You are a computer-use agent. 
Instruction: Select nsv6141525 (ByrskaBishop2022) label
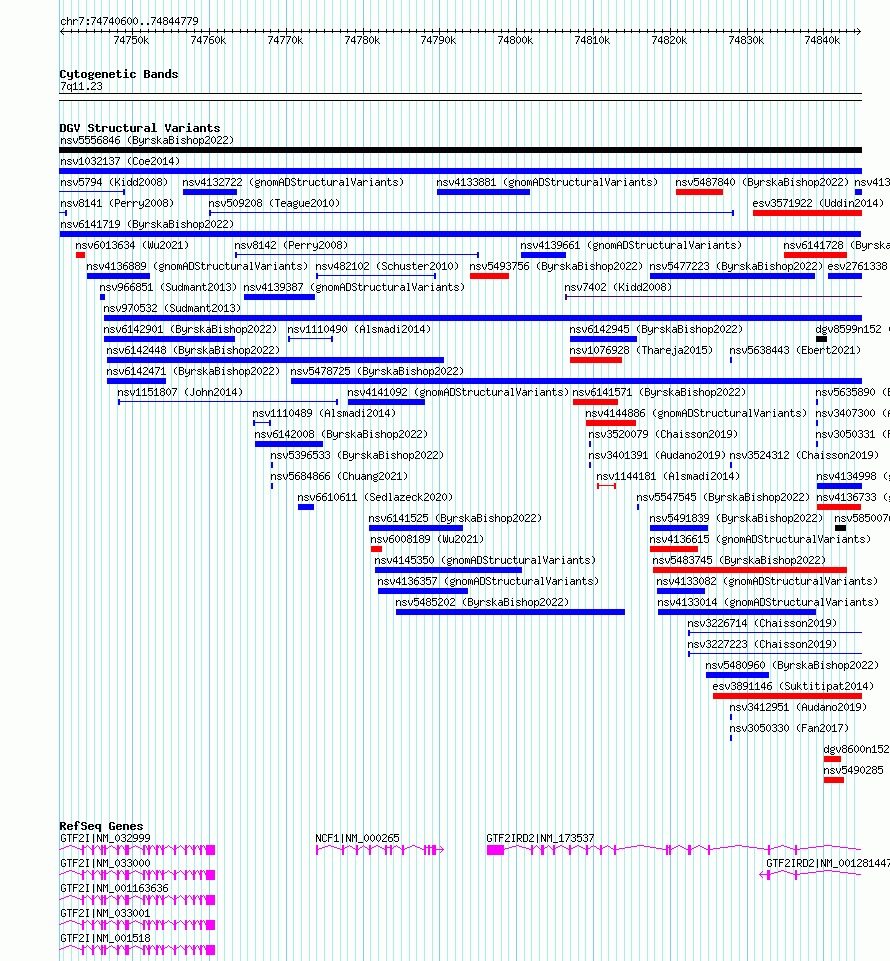(x=455, y=518)
